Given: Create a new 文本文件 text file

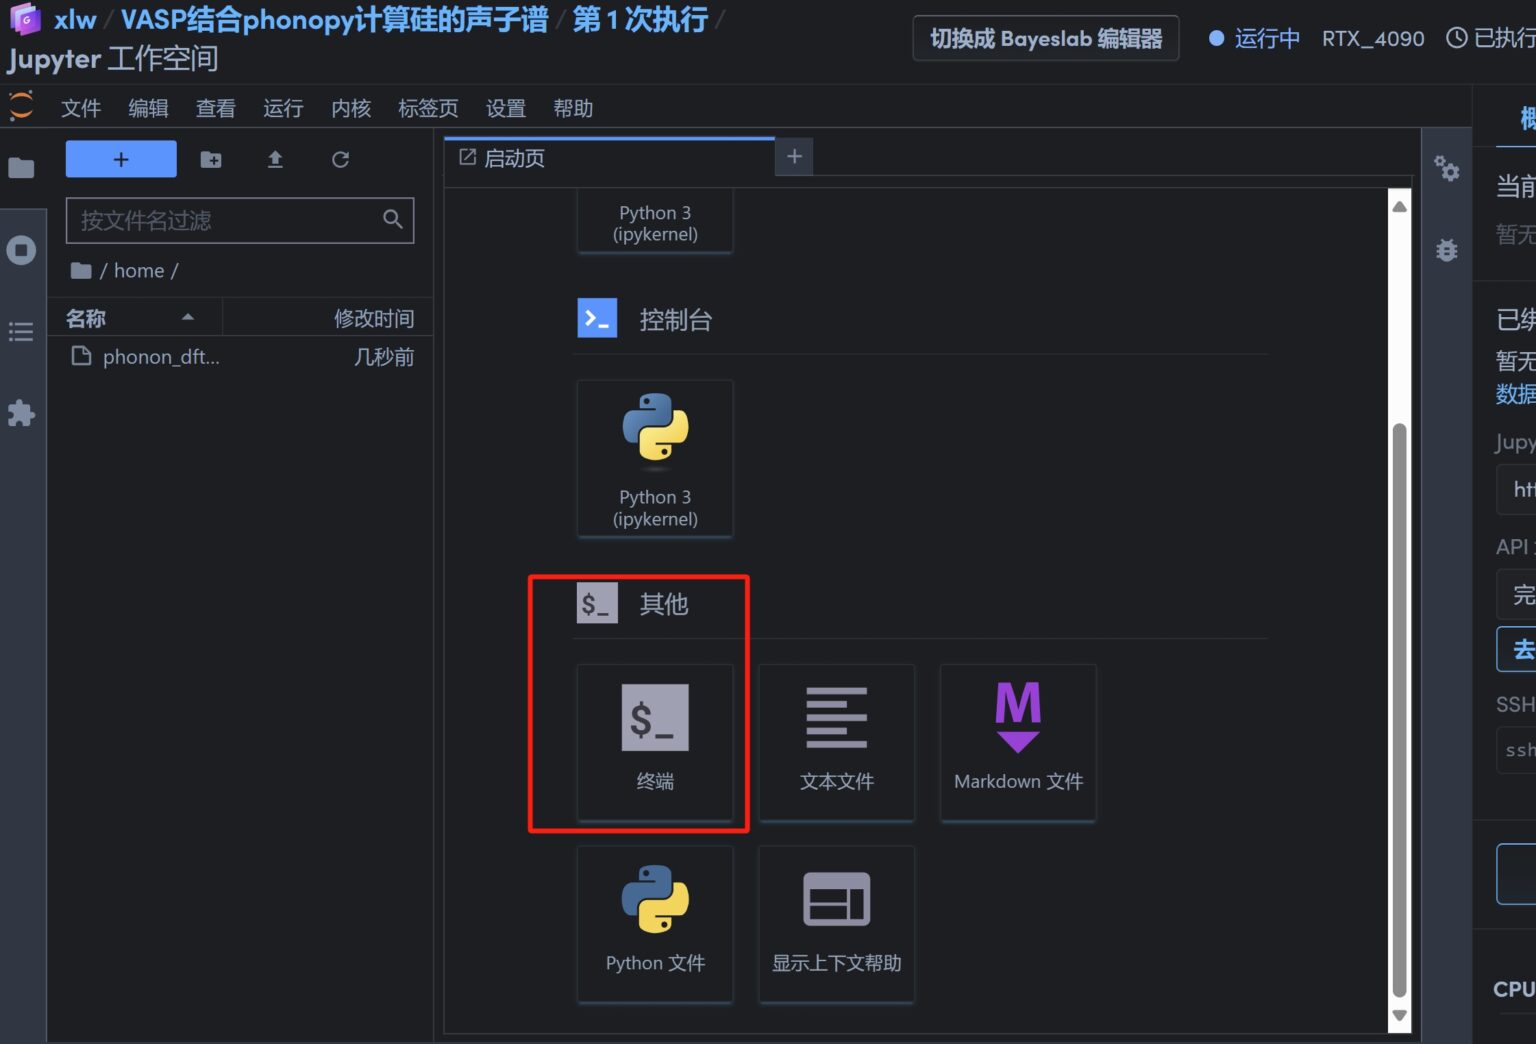Looking at the screenshot, I should coord(836,741).
